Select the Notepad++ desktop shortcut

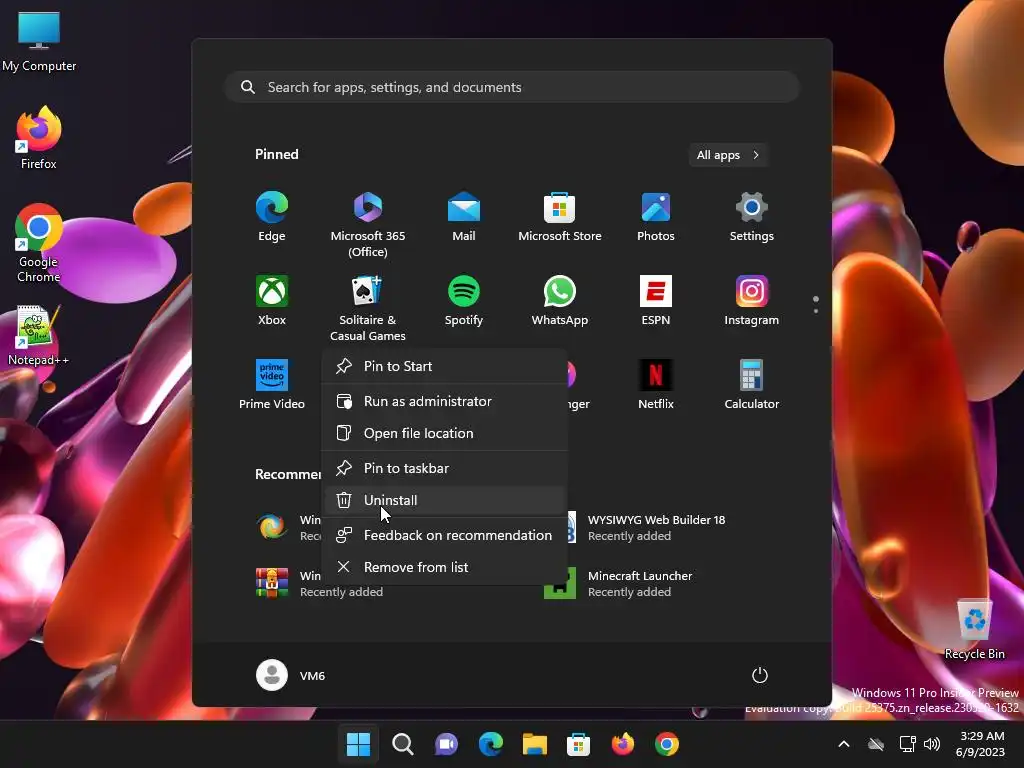(x=39, y=336)
